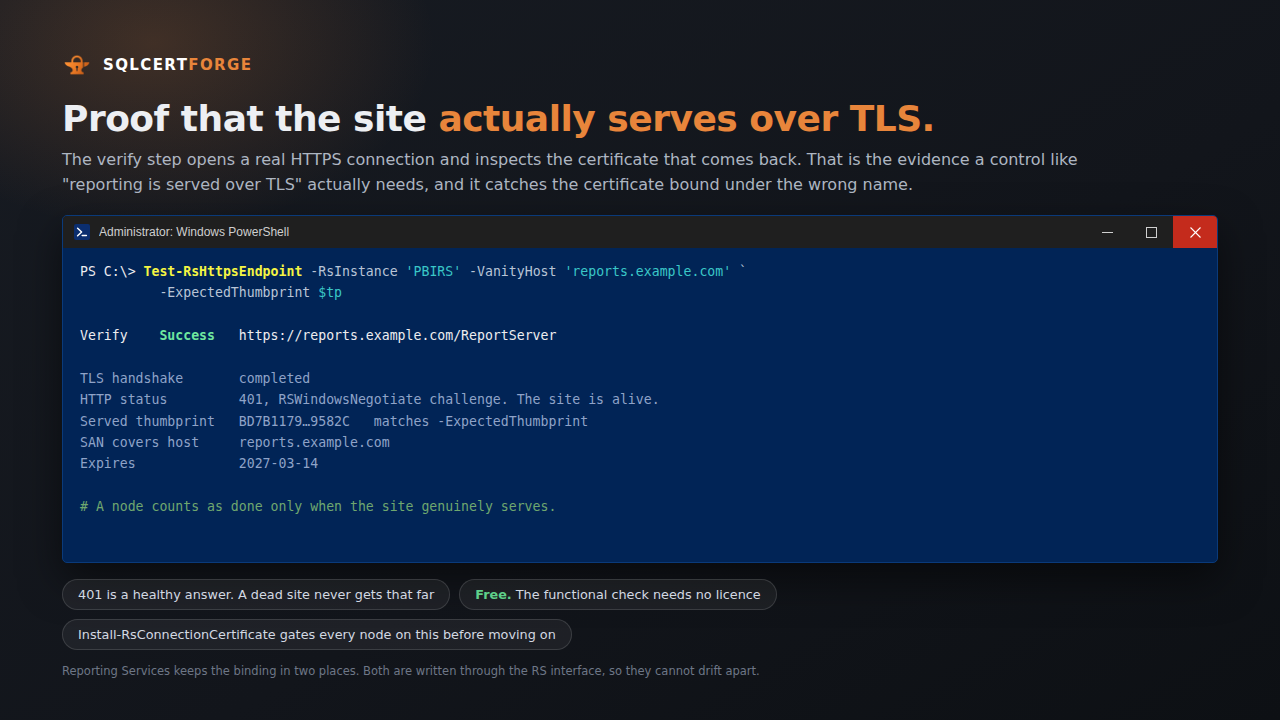Click the 'Reporting Services keeps the binding' footnote
This screenshot has width=1280, height=720.
click(x=411, y=671)
